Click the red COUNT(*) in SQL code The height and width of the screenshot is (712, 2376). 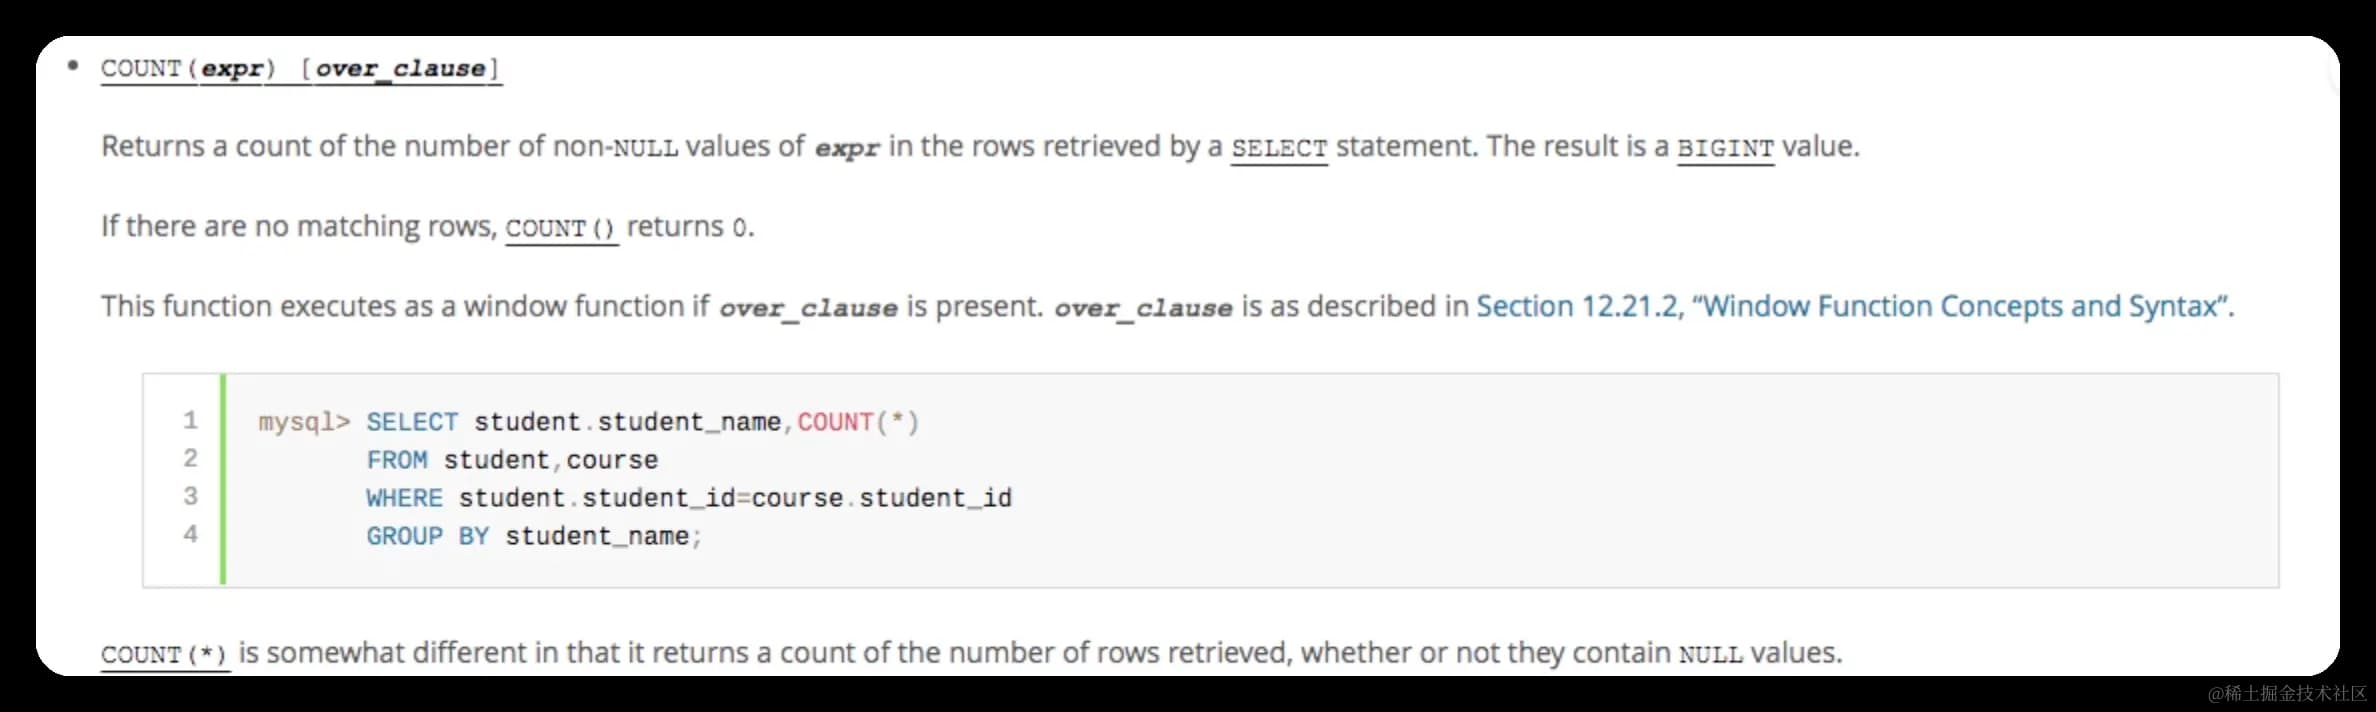[857, 422]
